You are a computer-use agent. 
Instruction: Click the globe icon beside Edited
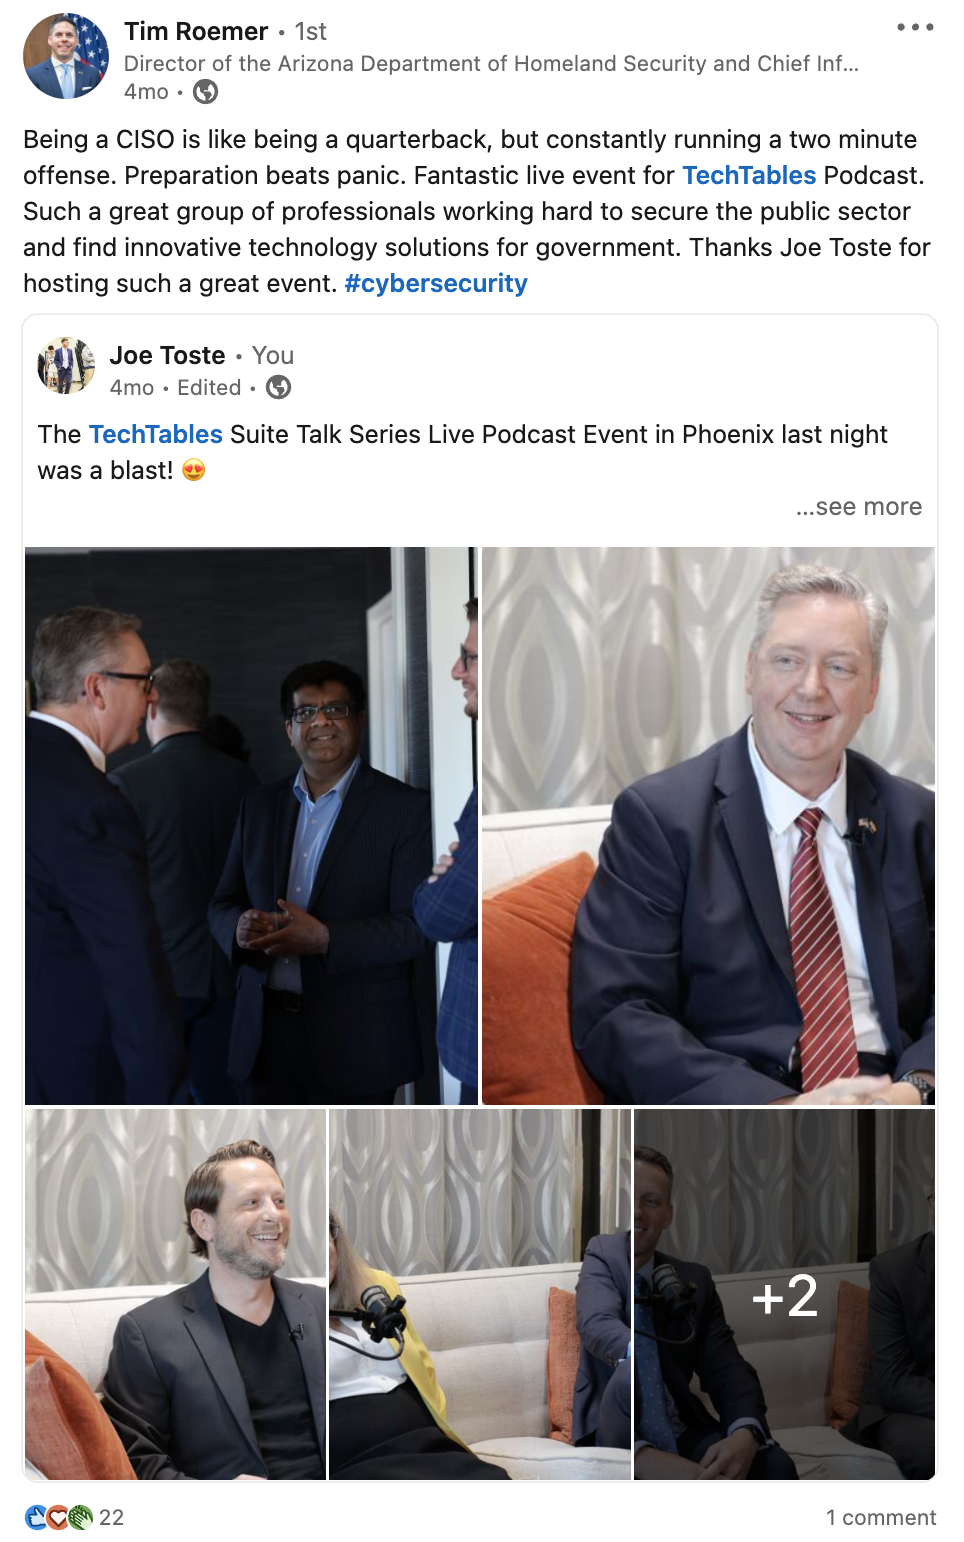point(279,388)
